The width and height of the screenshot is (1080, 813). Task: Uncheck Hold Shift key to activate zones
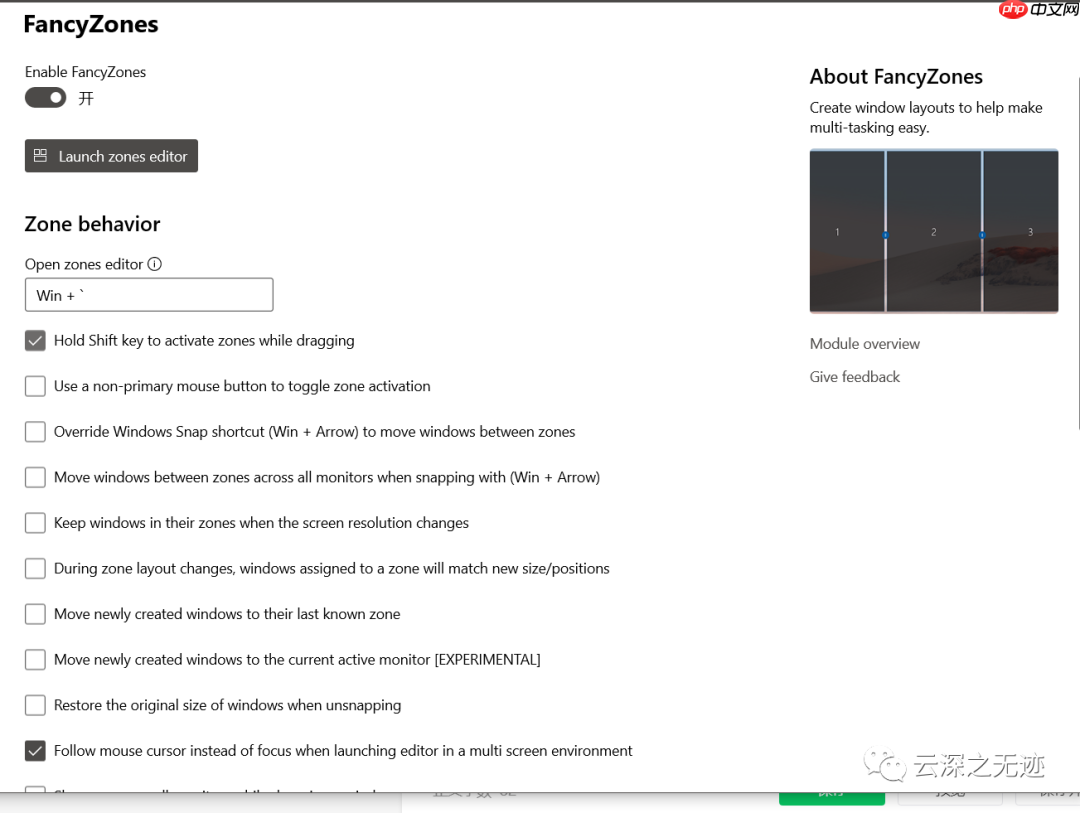pyautogui.click(x=35, y=340)
